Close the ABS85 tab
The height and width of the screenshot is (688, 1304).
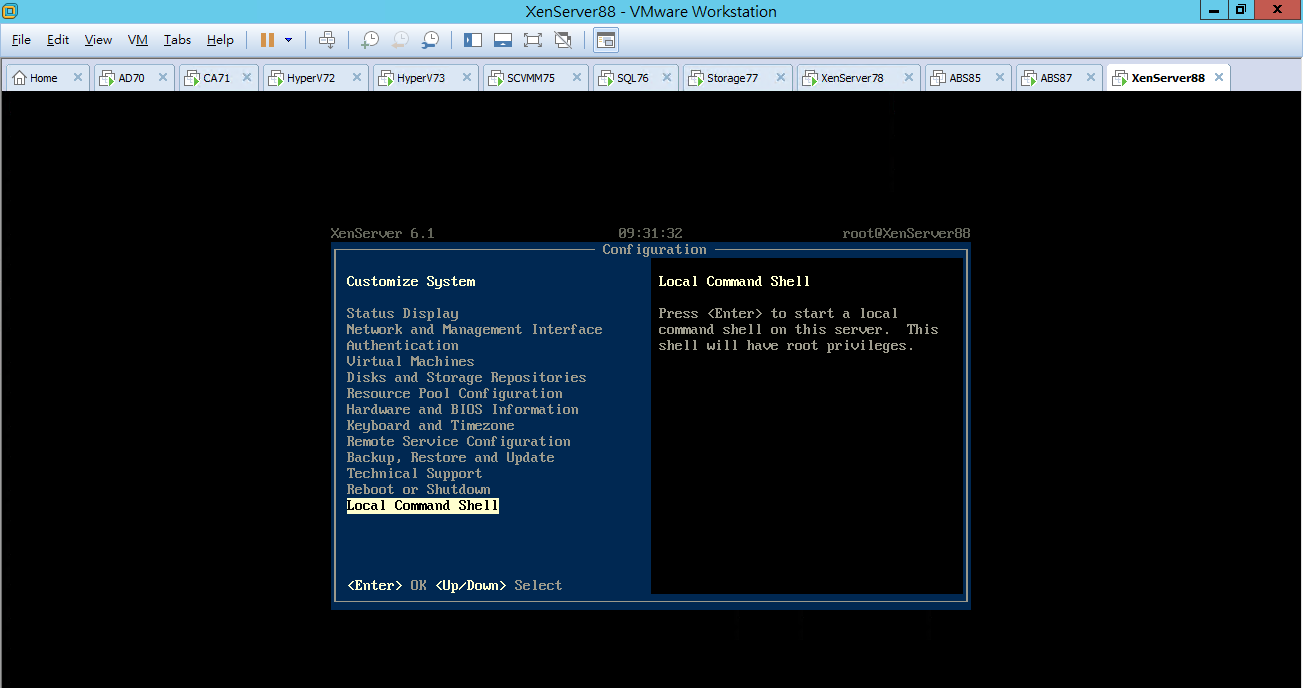click(x=1000, y=77)
